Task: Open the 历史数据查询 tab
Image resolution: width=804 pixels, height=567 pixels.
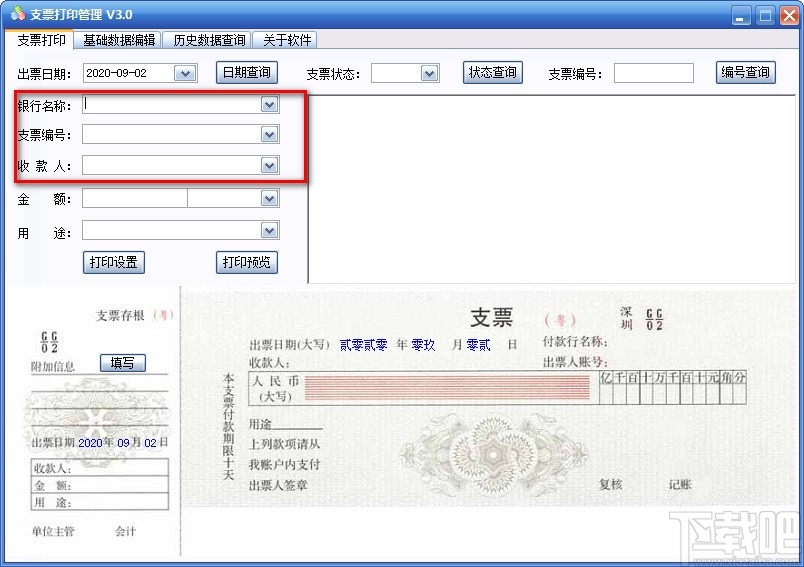Action: (208, 40)
